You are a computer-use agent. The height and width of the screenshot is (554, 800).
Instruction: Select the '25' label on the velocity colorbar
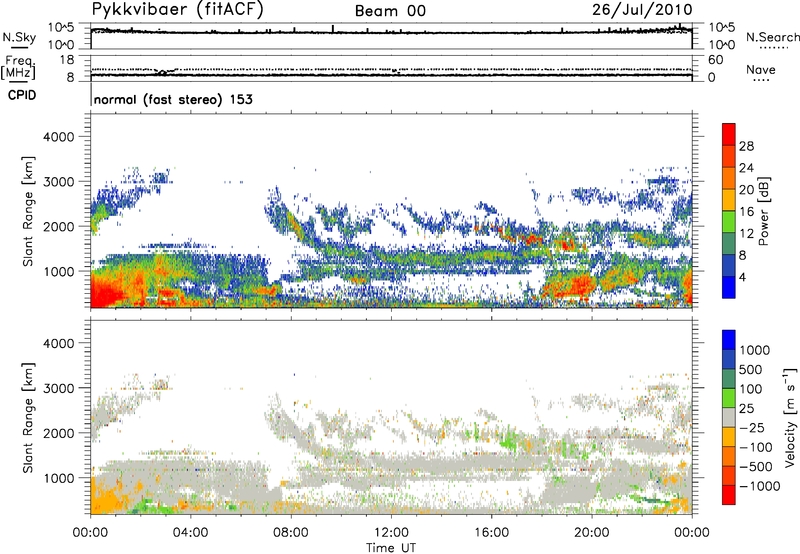pos(747,409)
